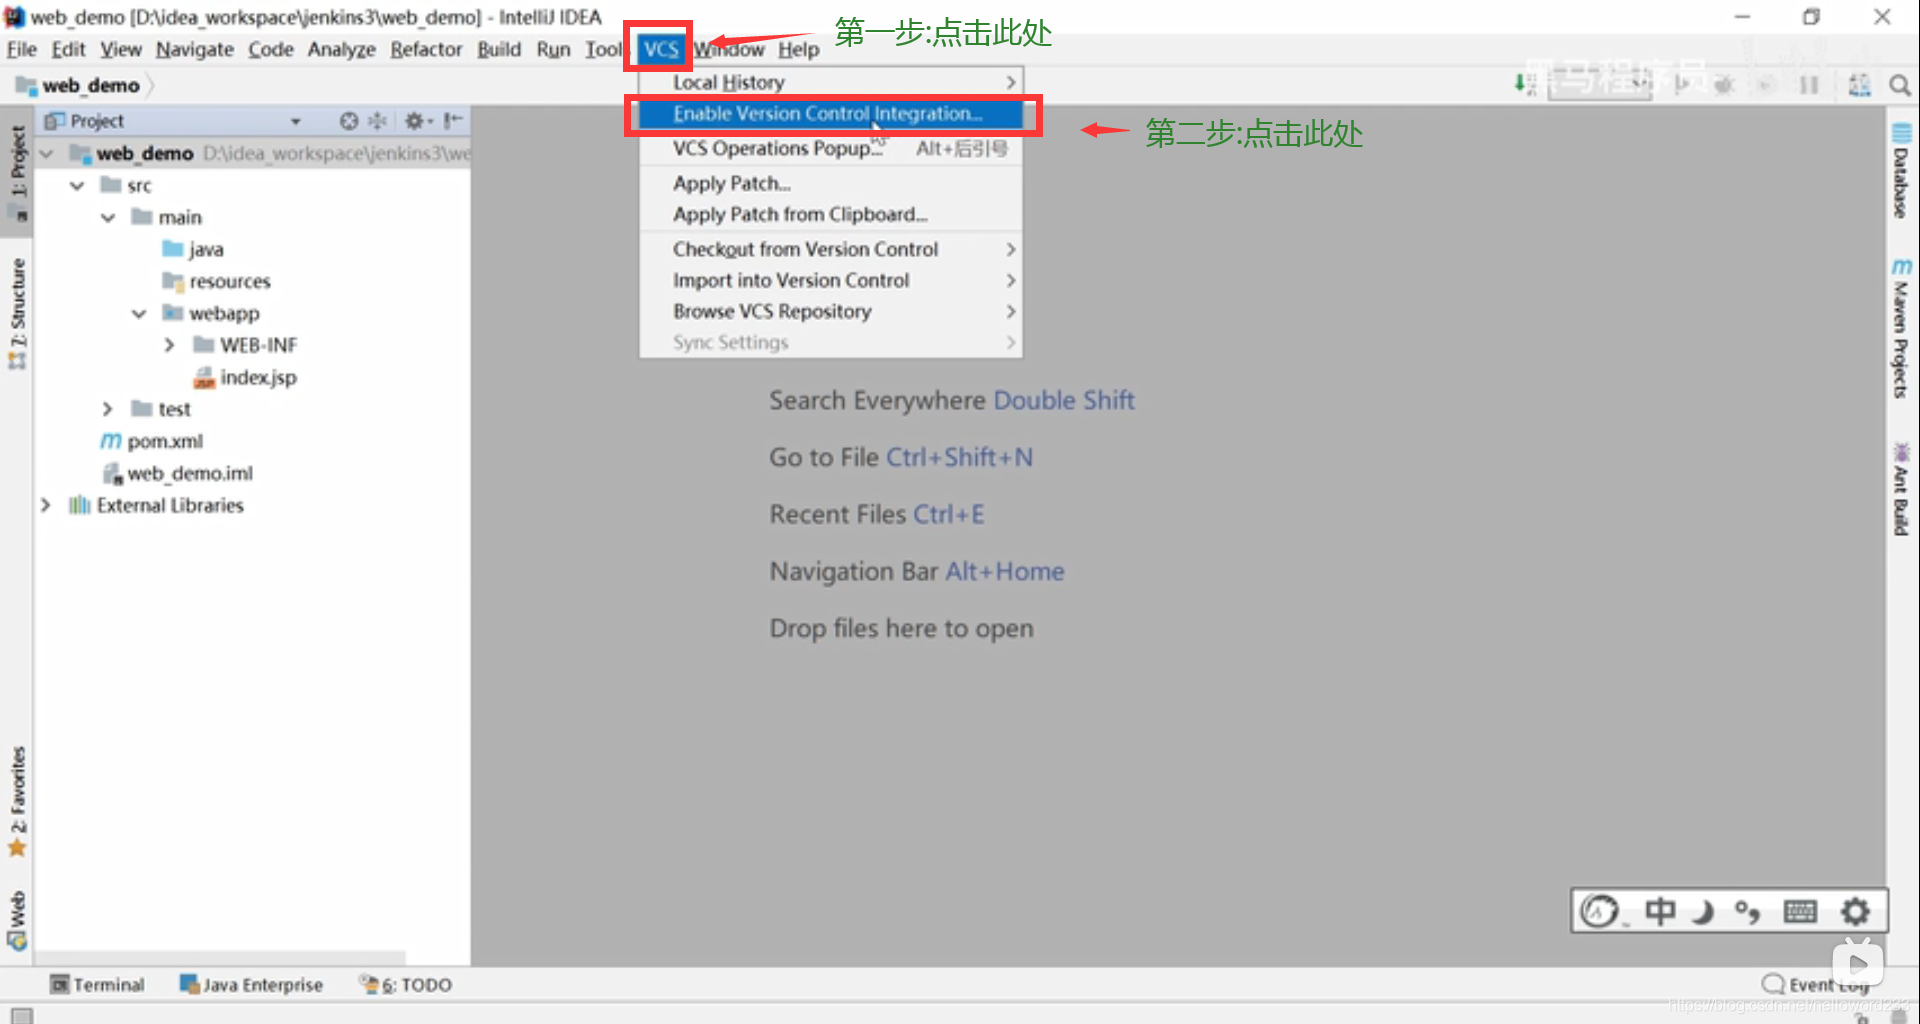Collapse the src folder chevron

point(77,186)
